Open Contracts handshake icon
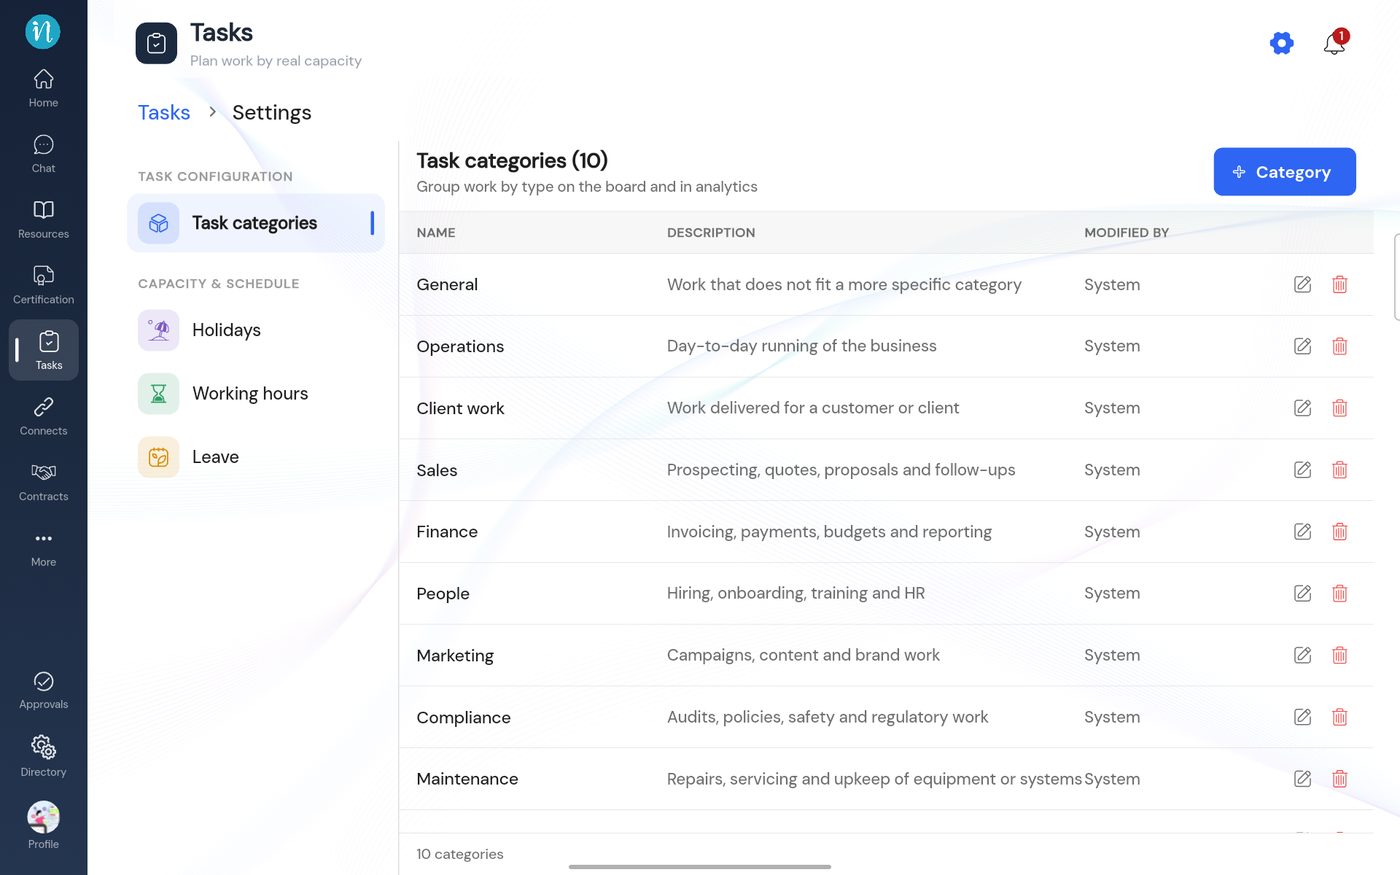 click(x=43, y=482)
